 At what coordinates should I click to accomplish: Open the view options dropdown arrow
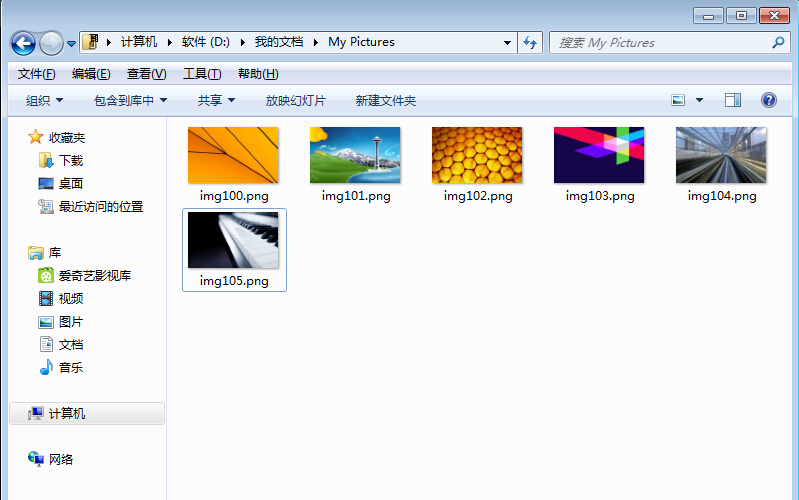pos(699,100)
